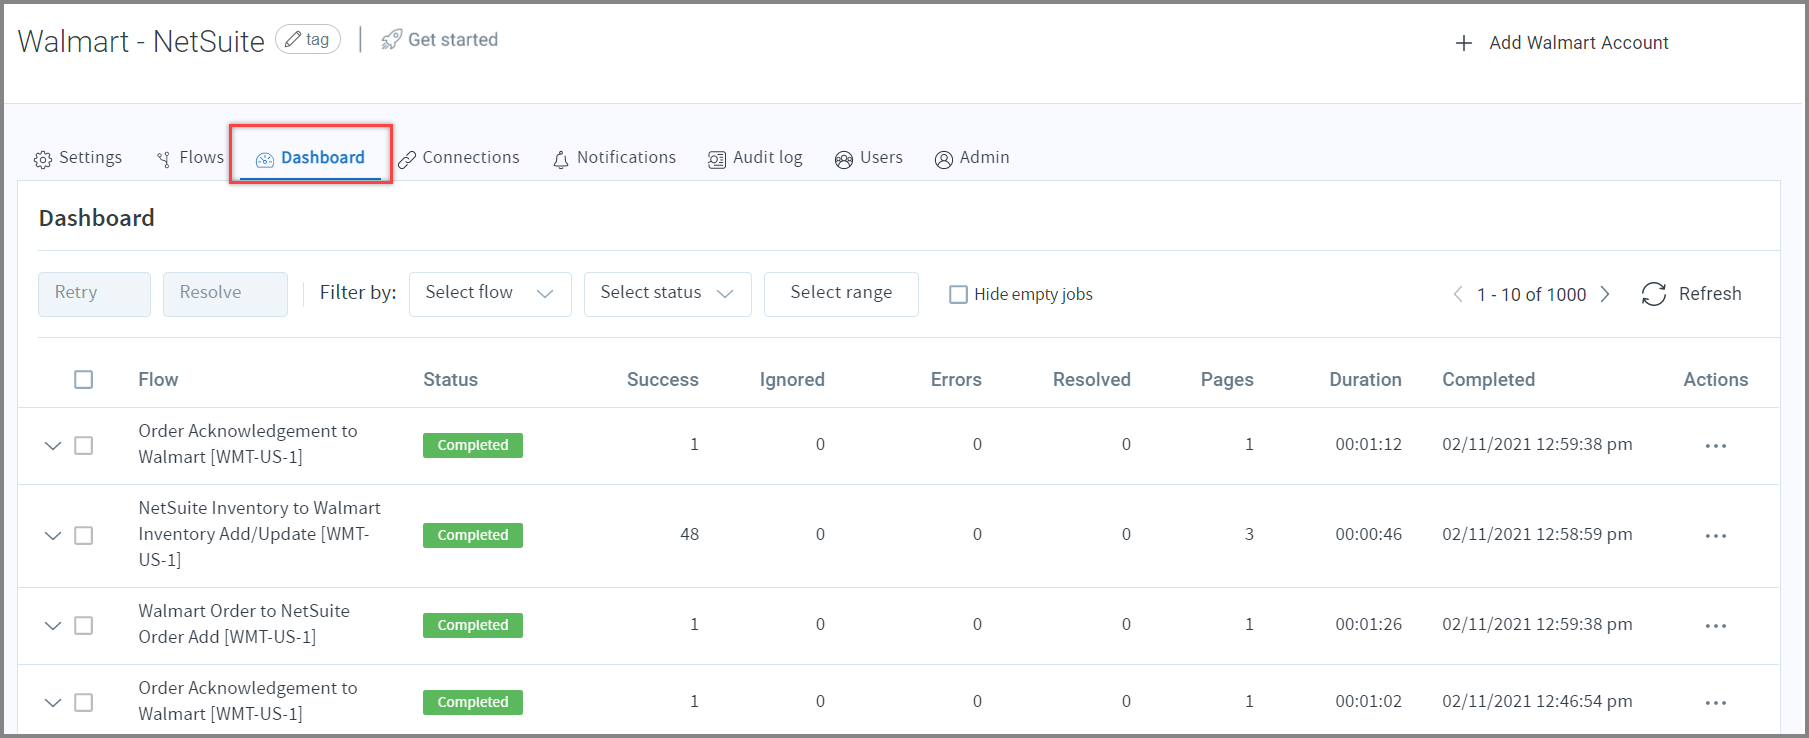The image size is (1809, 738).
Task: Select the Dashboard tab
Action: tap(311, 158)
